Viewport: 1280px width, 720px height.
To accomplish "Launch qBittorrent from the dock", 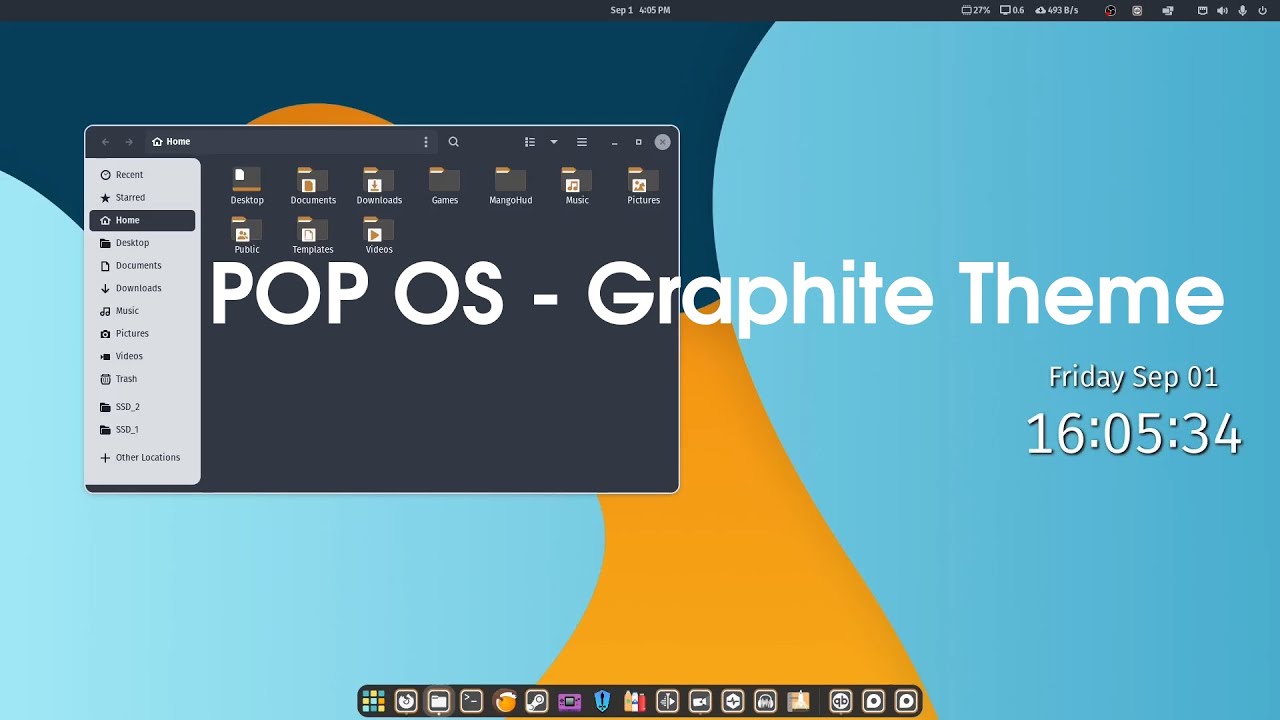I will (841, 701).
